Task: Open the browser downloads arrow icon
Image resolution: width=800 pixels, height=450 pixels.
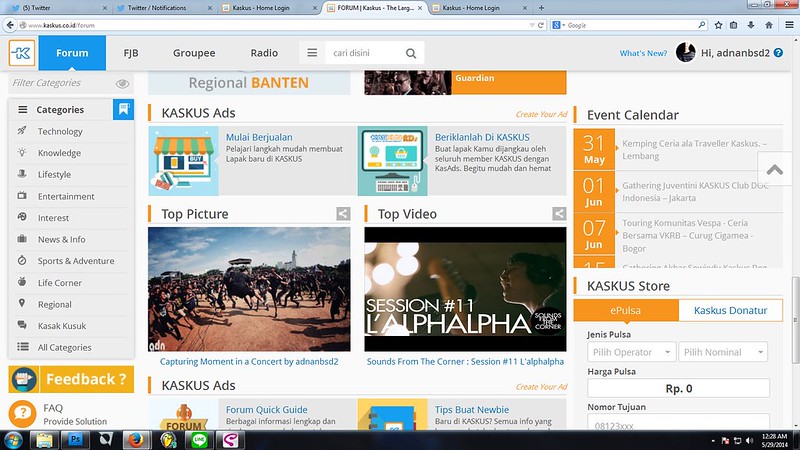Action: click(751, 25)
